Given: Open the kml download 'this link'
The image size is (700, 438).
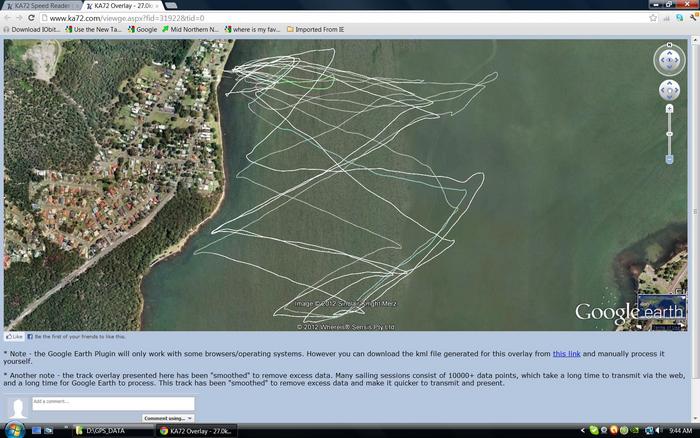Looking at the screenshot, I should click(x=566, y=354).
